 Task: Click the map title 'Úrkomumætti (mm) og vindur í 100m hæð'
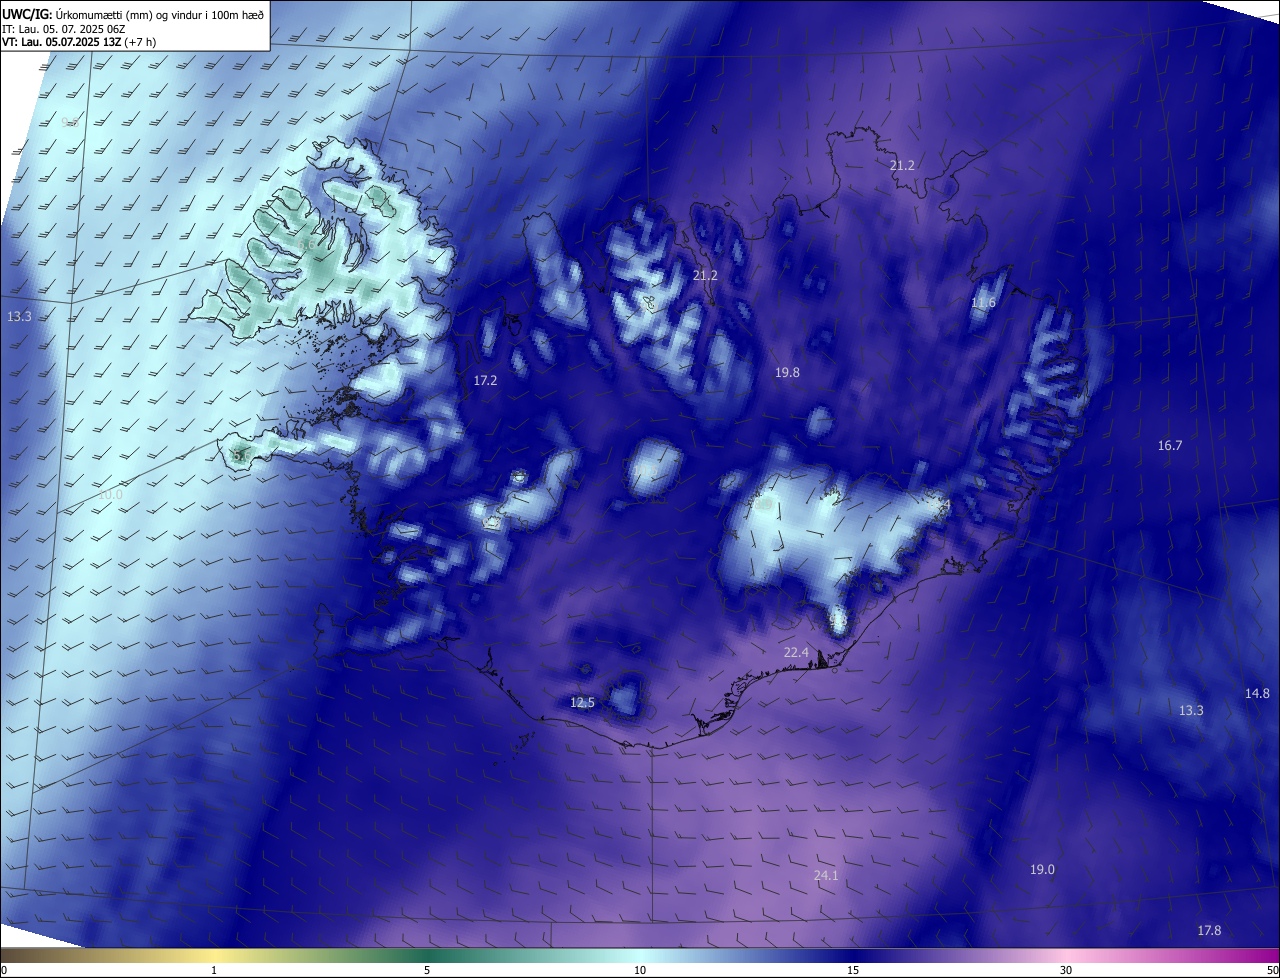click(x=159, y=14)
